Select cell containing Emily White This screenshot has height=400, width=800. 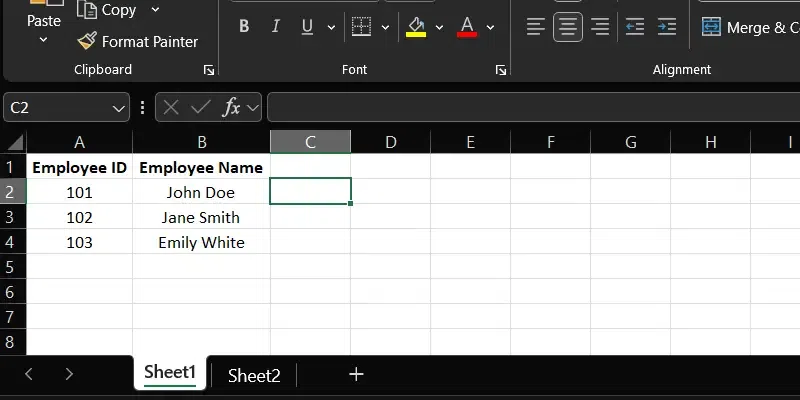pyautogui.click(x=202, y=242)
